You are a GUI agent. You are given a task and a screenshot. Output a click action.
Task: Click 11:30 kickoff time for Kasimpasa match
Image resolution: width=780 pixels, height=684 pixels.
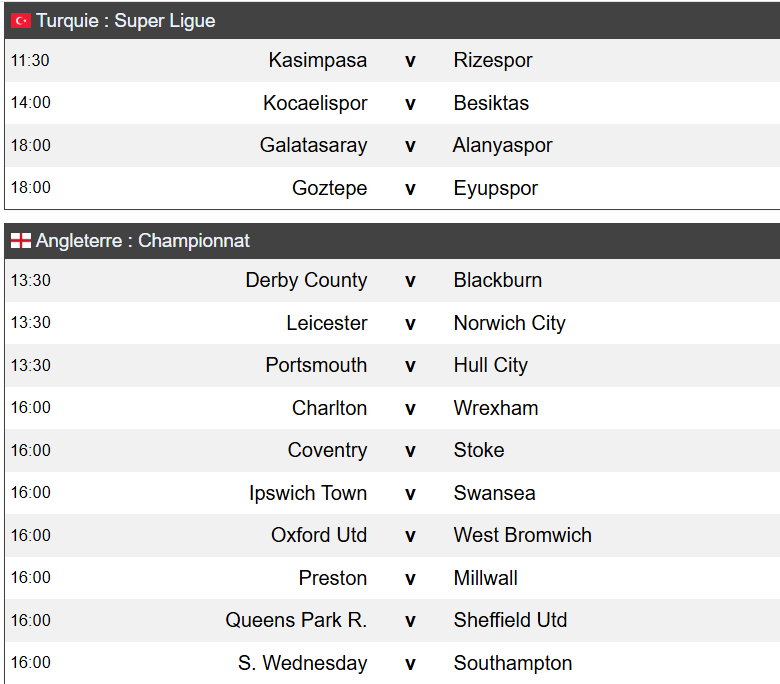point(30,61)
